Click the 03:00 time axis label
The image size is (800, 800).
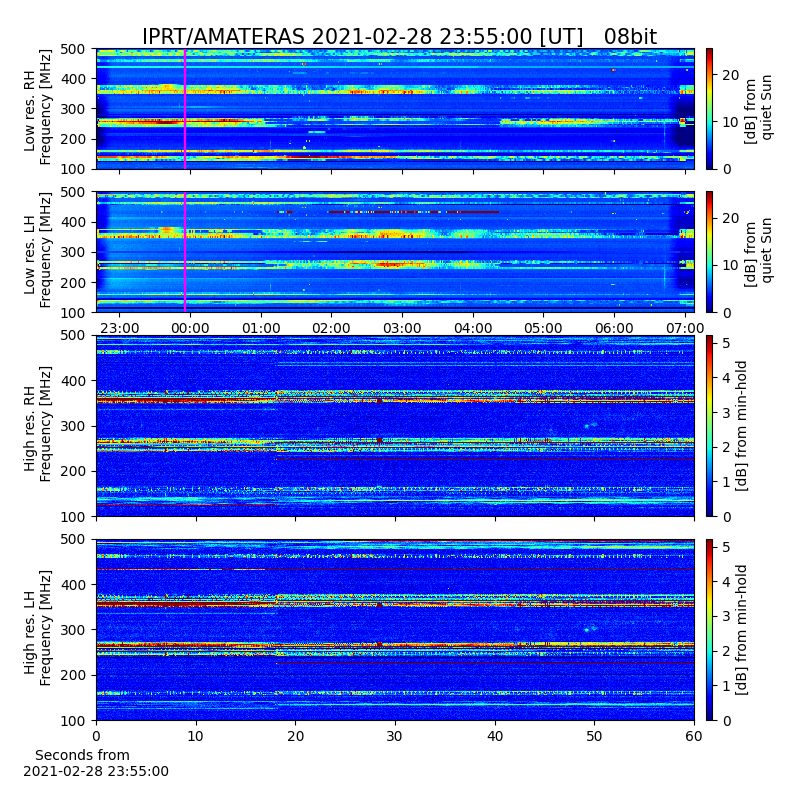402,328
